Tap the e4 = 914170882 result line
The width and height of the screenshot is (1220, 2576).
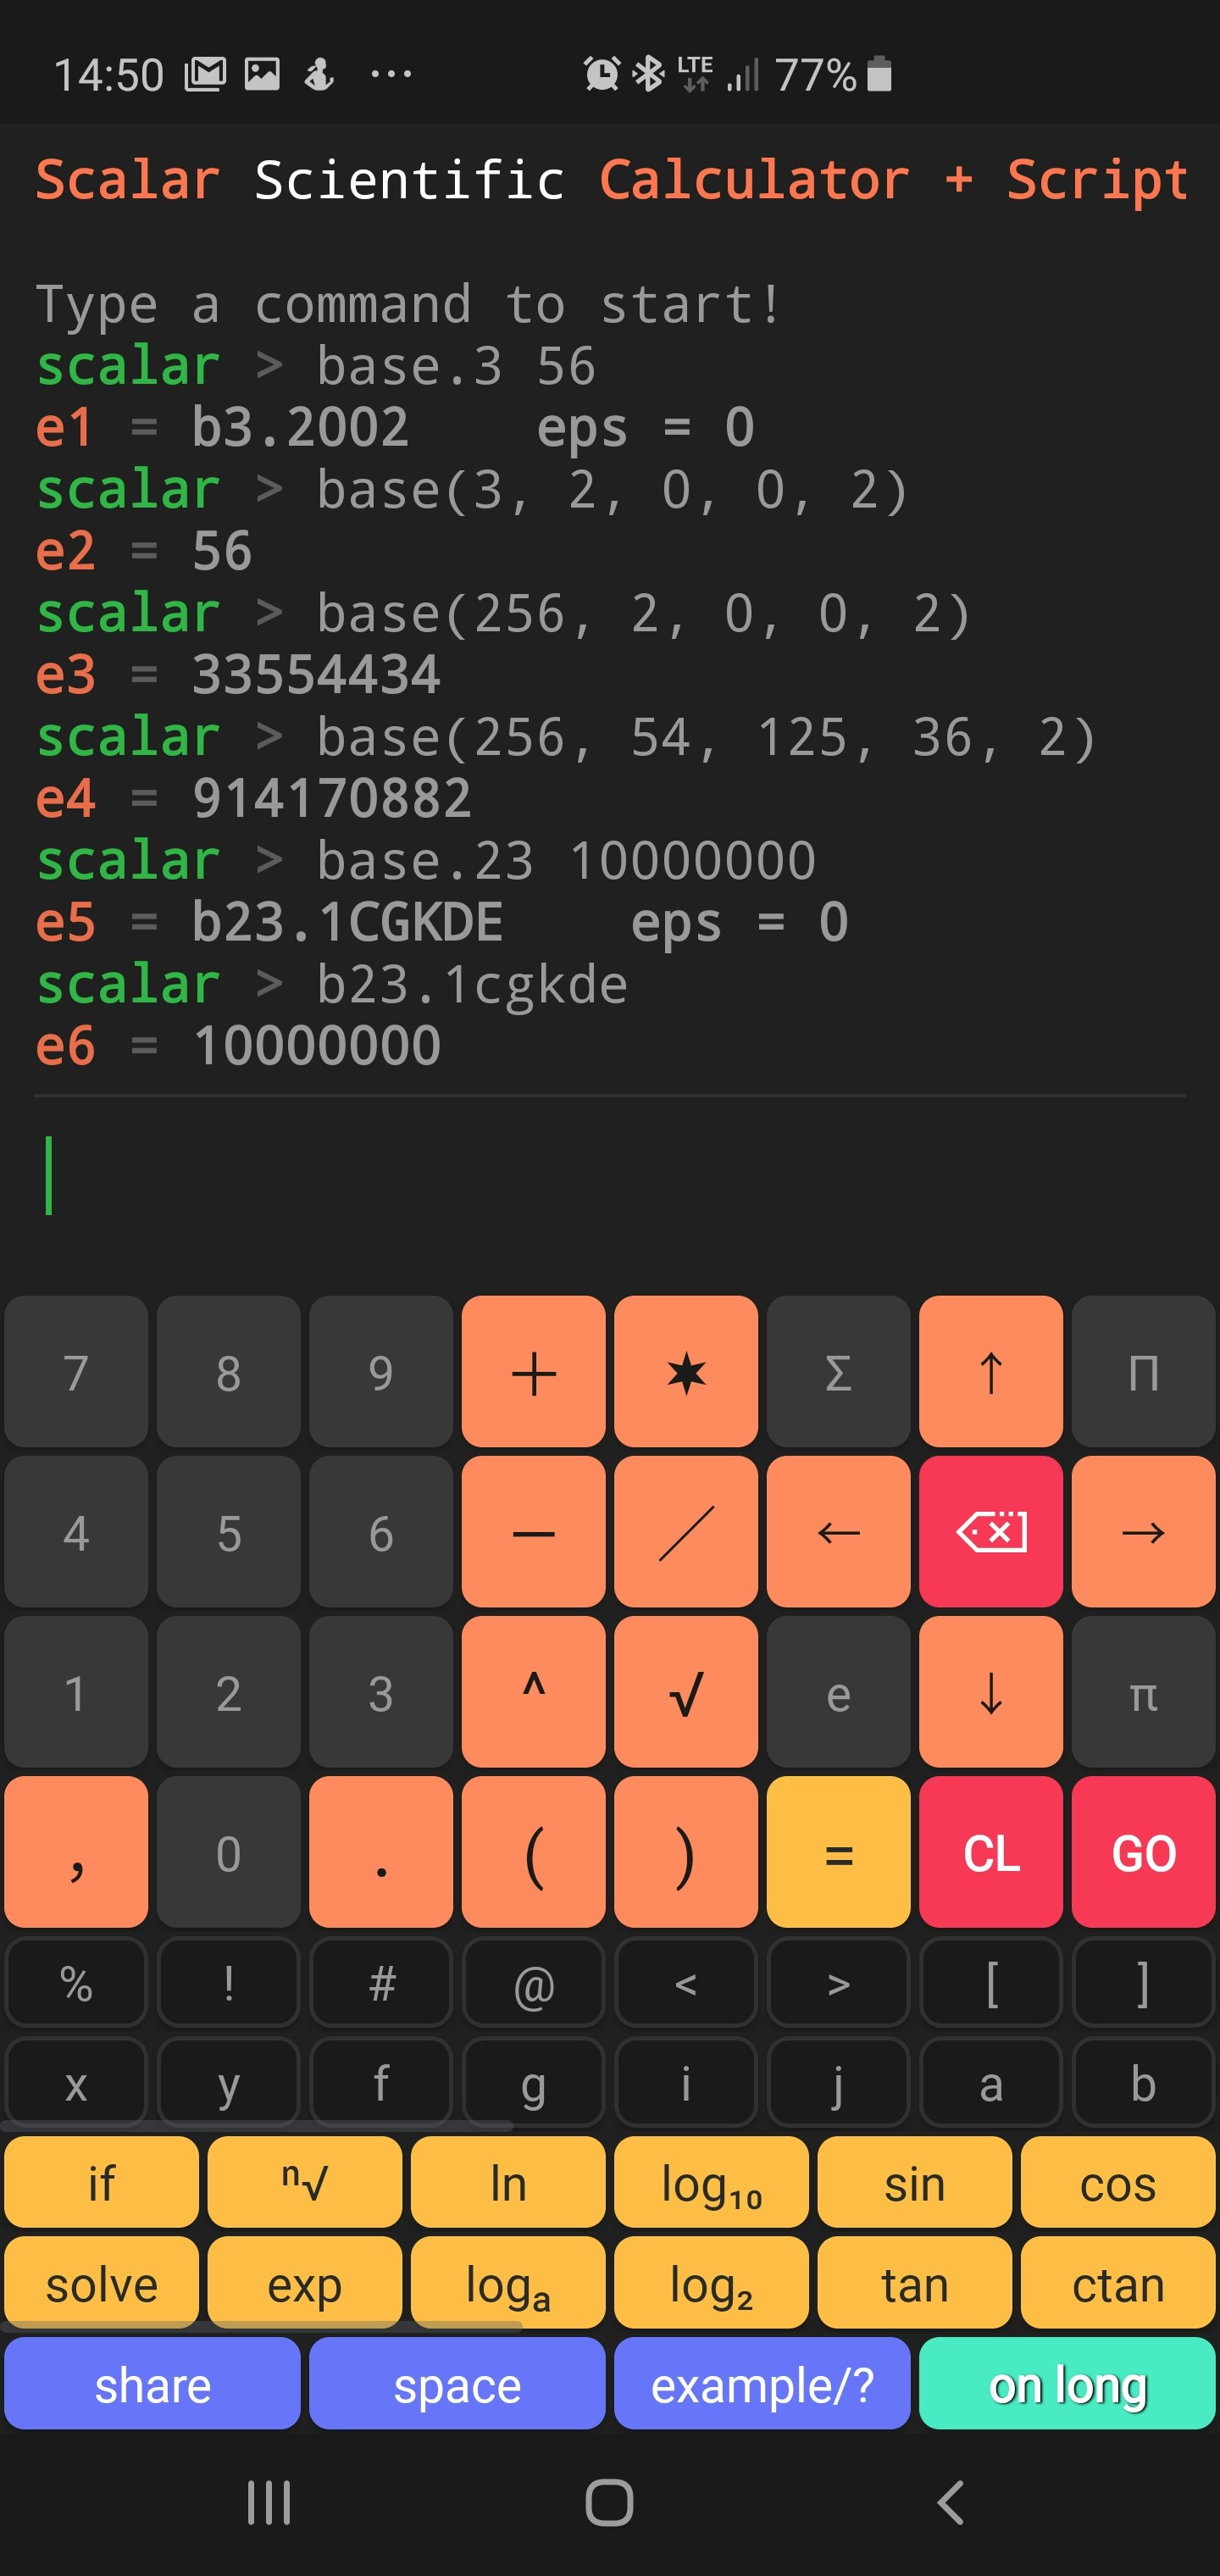point(253,799)
